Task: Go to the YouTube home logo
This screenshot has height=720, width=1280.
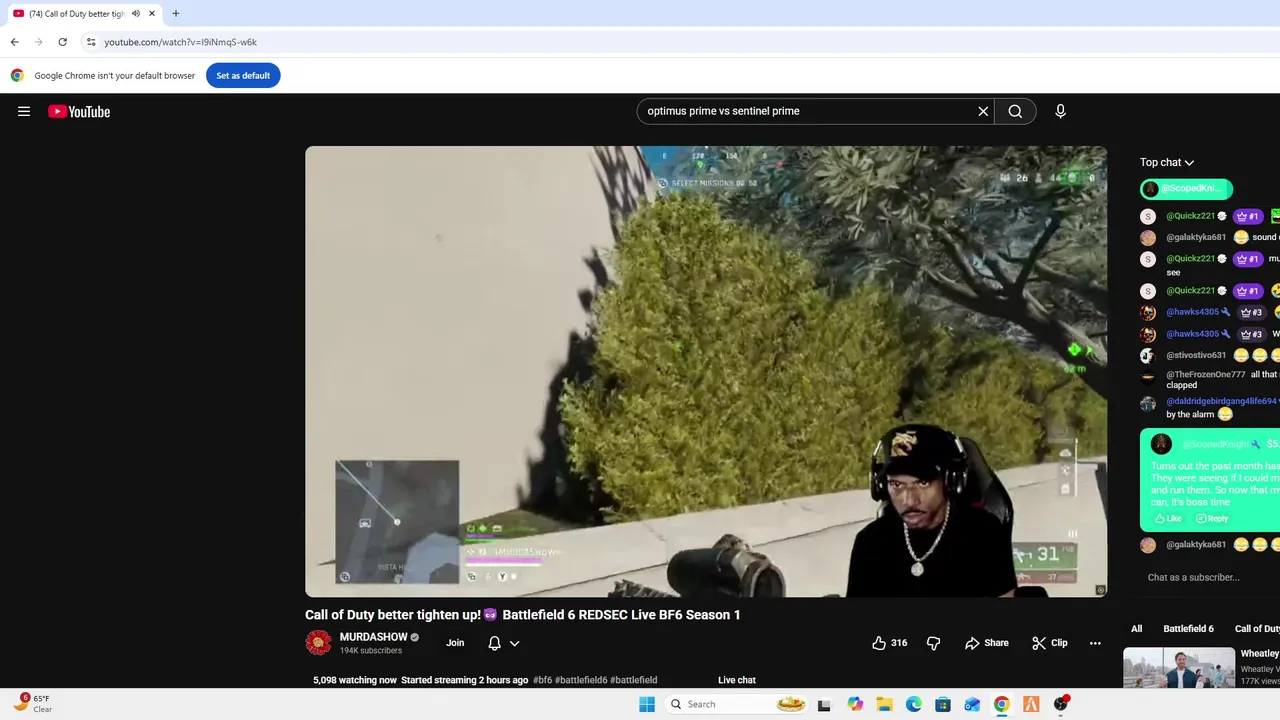Action: click(x=79, y=111)
